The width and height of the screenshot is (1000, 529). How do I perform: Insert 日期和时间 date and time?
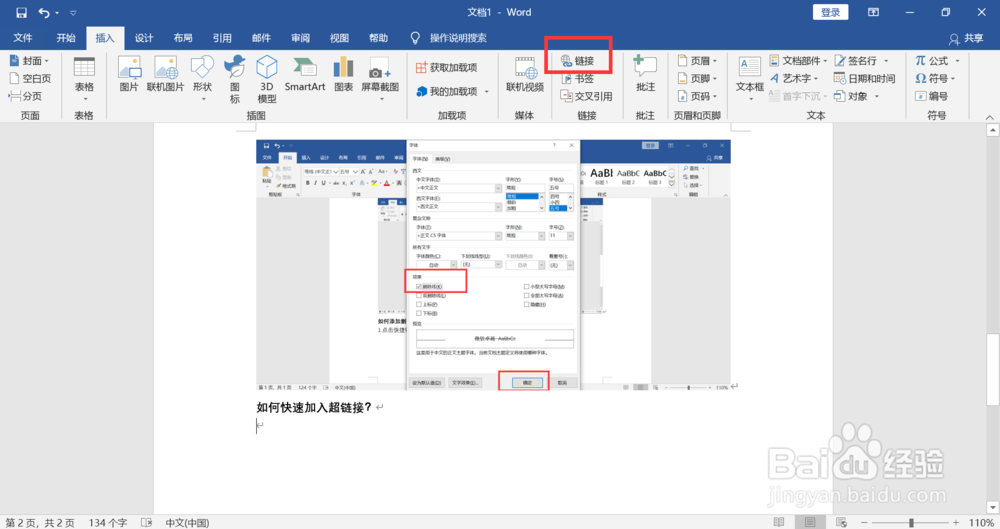865,78
